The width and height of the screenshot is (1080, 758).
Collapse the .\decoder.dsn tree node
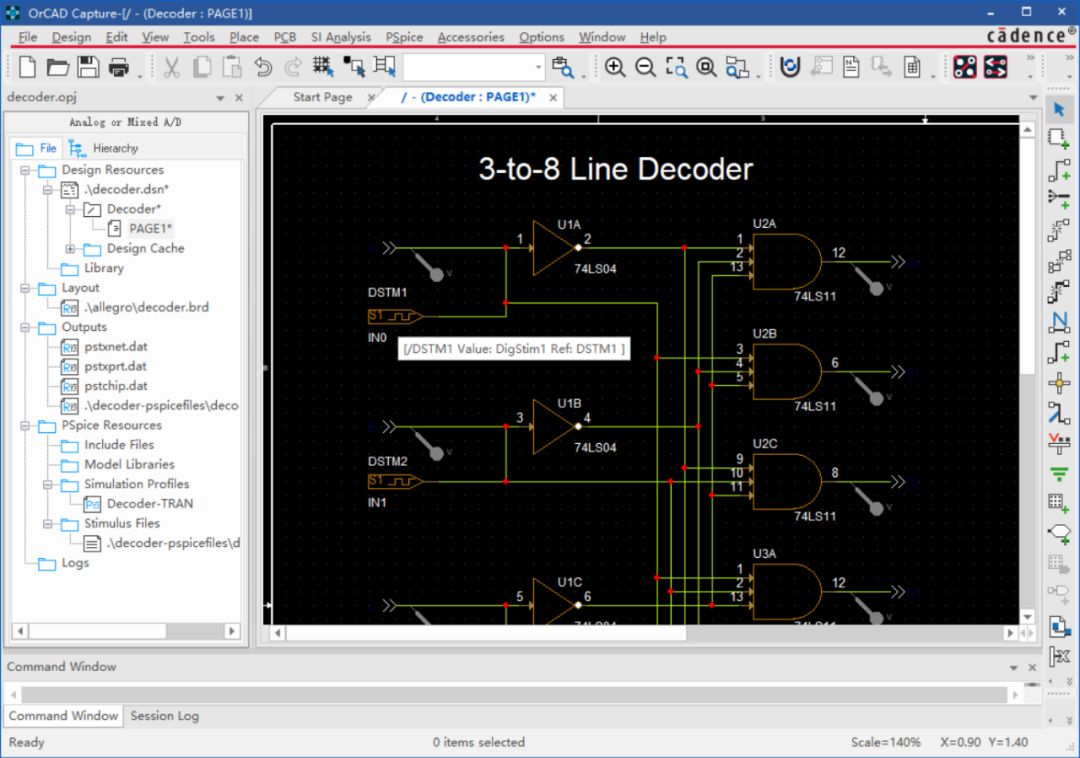(48, 189)
